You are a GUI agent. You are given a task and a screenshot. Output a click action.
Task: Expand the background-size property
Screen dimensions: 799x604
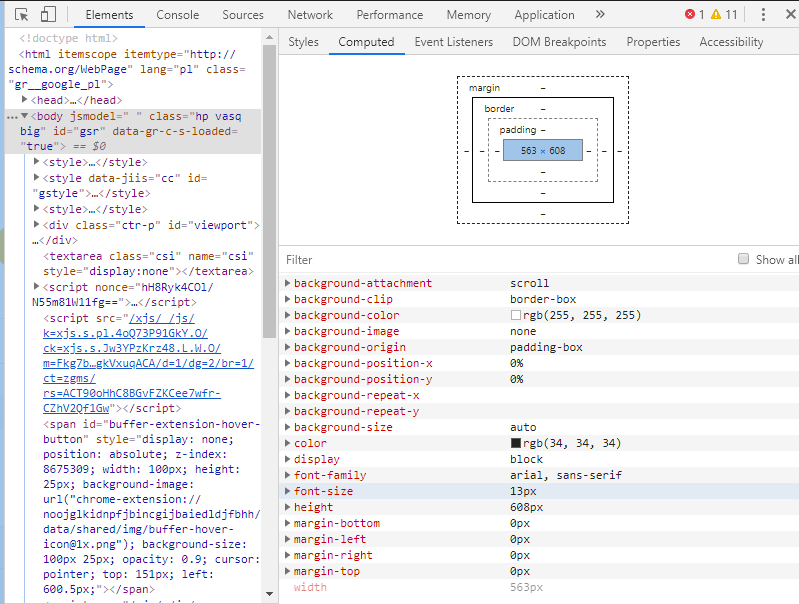(287, 427)
